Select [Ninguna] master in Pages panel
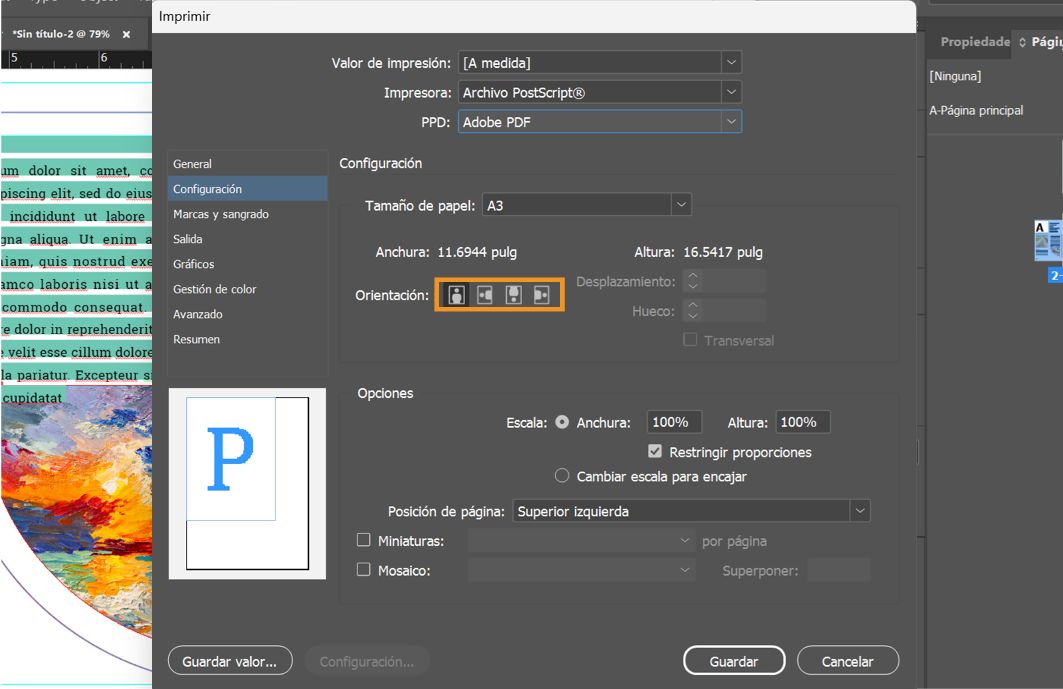Screen dimensions: 1063x689 [x=955, y=76]
